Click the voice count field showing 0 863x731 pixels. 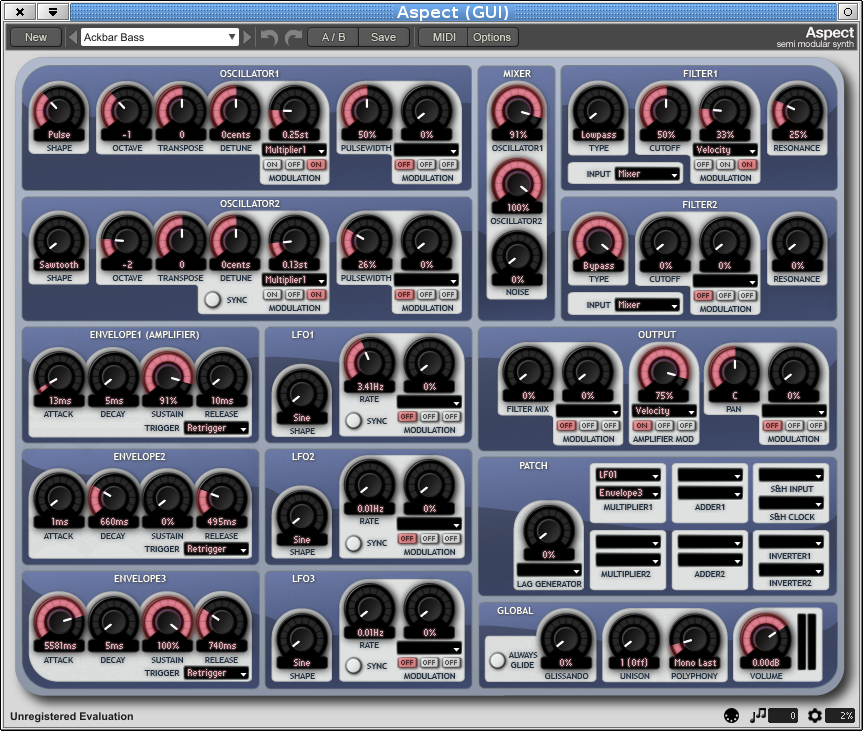point(783,715)
